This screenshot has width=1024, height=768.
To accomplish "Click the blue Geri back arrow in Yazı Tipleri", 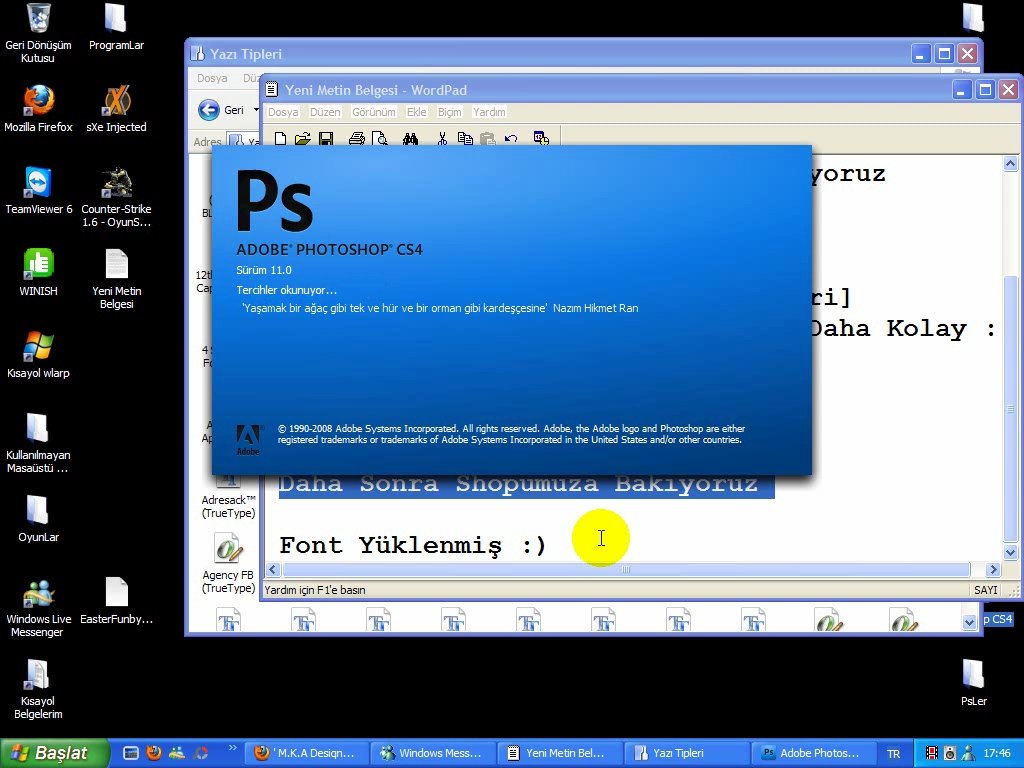I will coord(209,110).
